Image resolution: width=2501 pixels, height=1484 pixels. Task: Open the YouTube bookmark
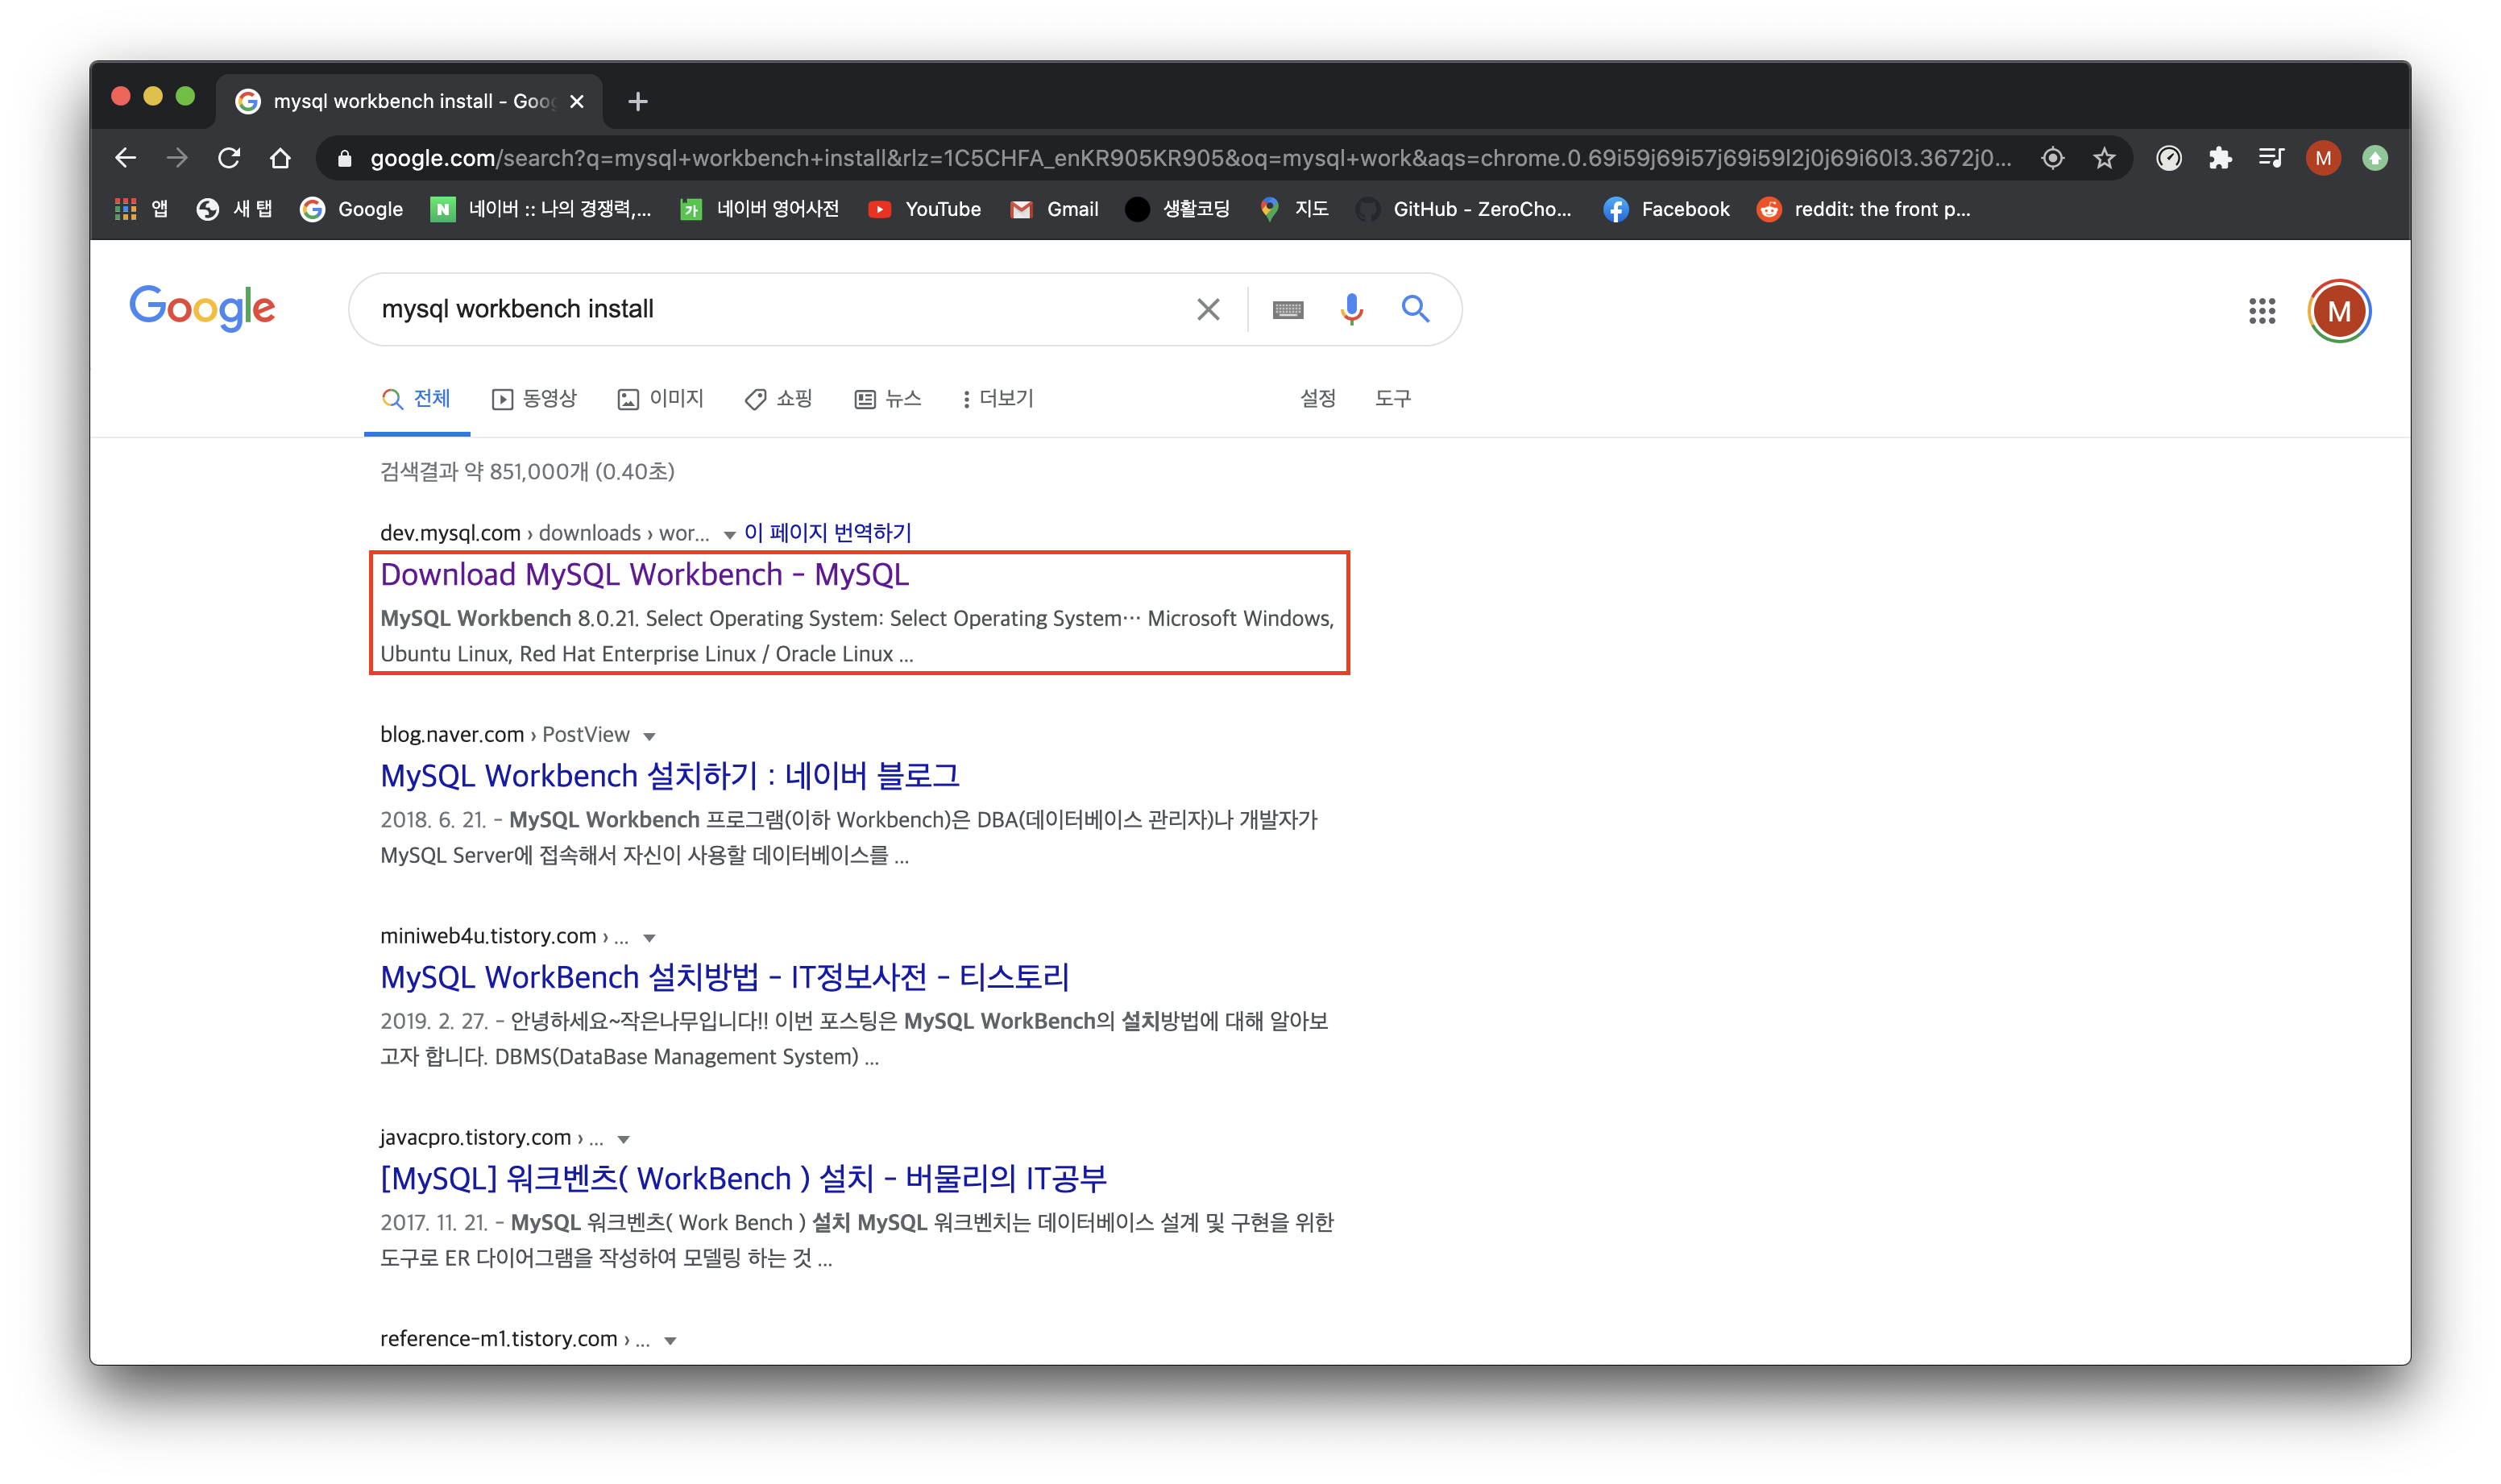point(924,209)
